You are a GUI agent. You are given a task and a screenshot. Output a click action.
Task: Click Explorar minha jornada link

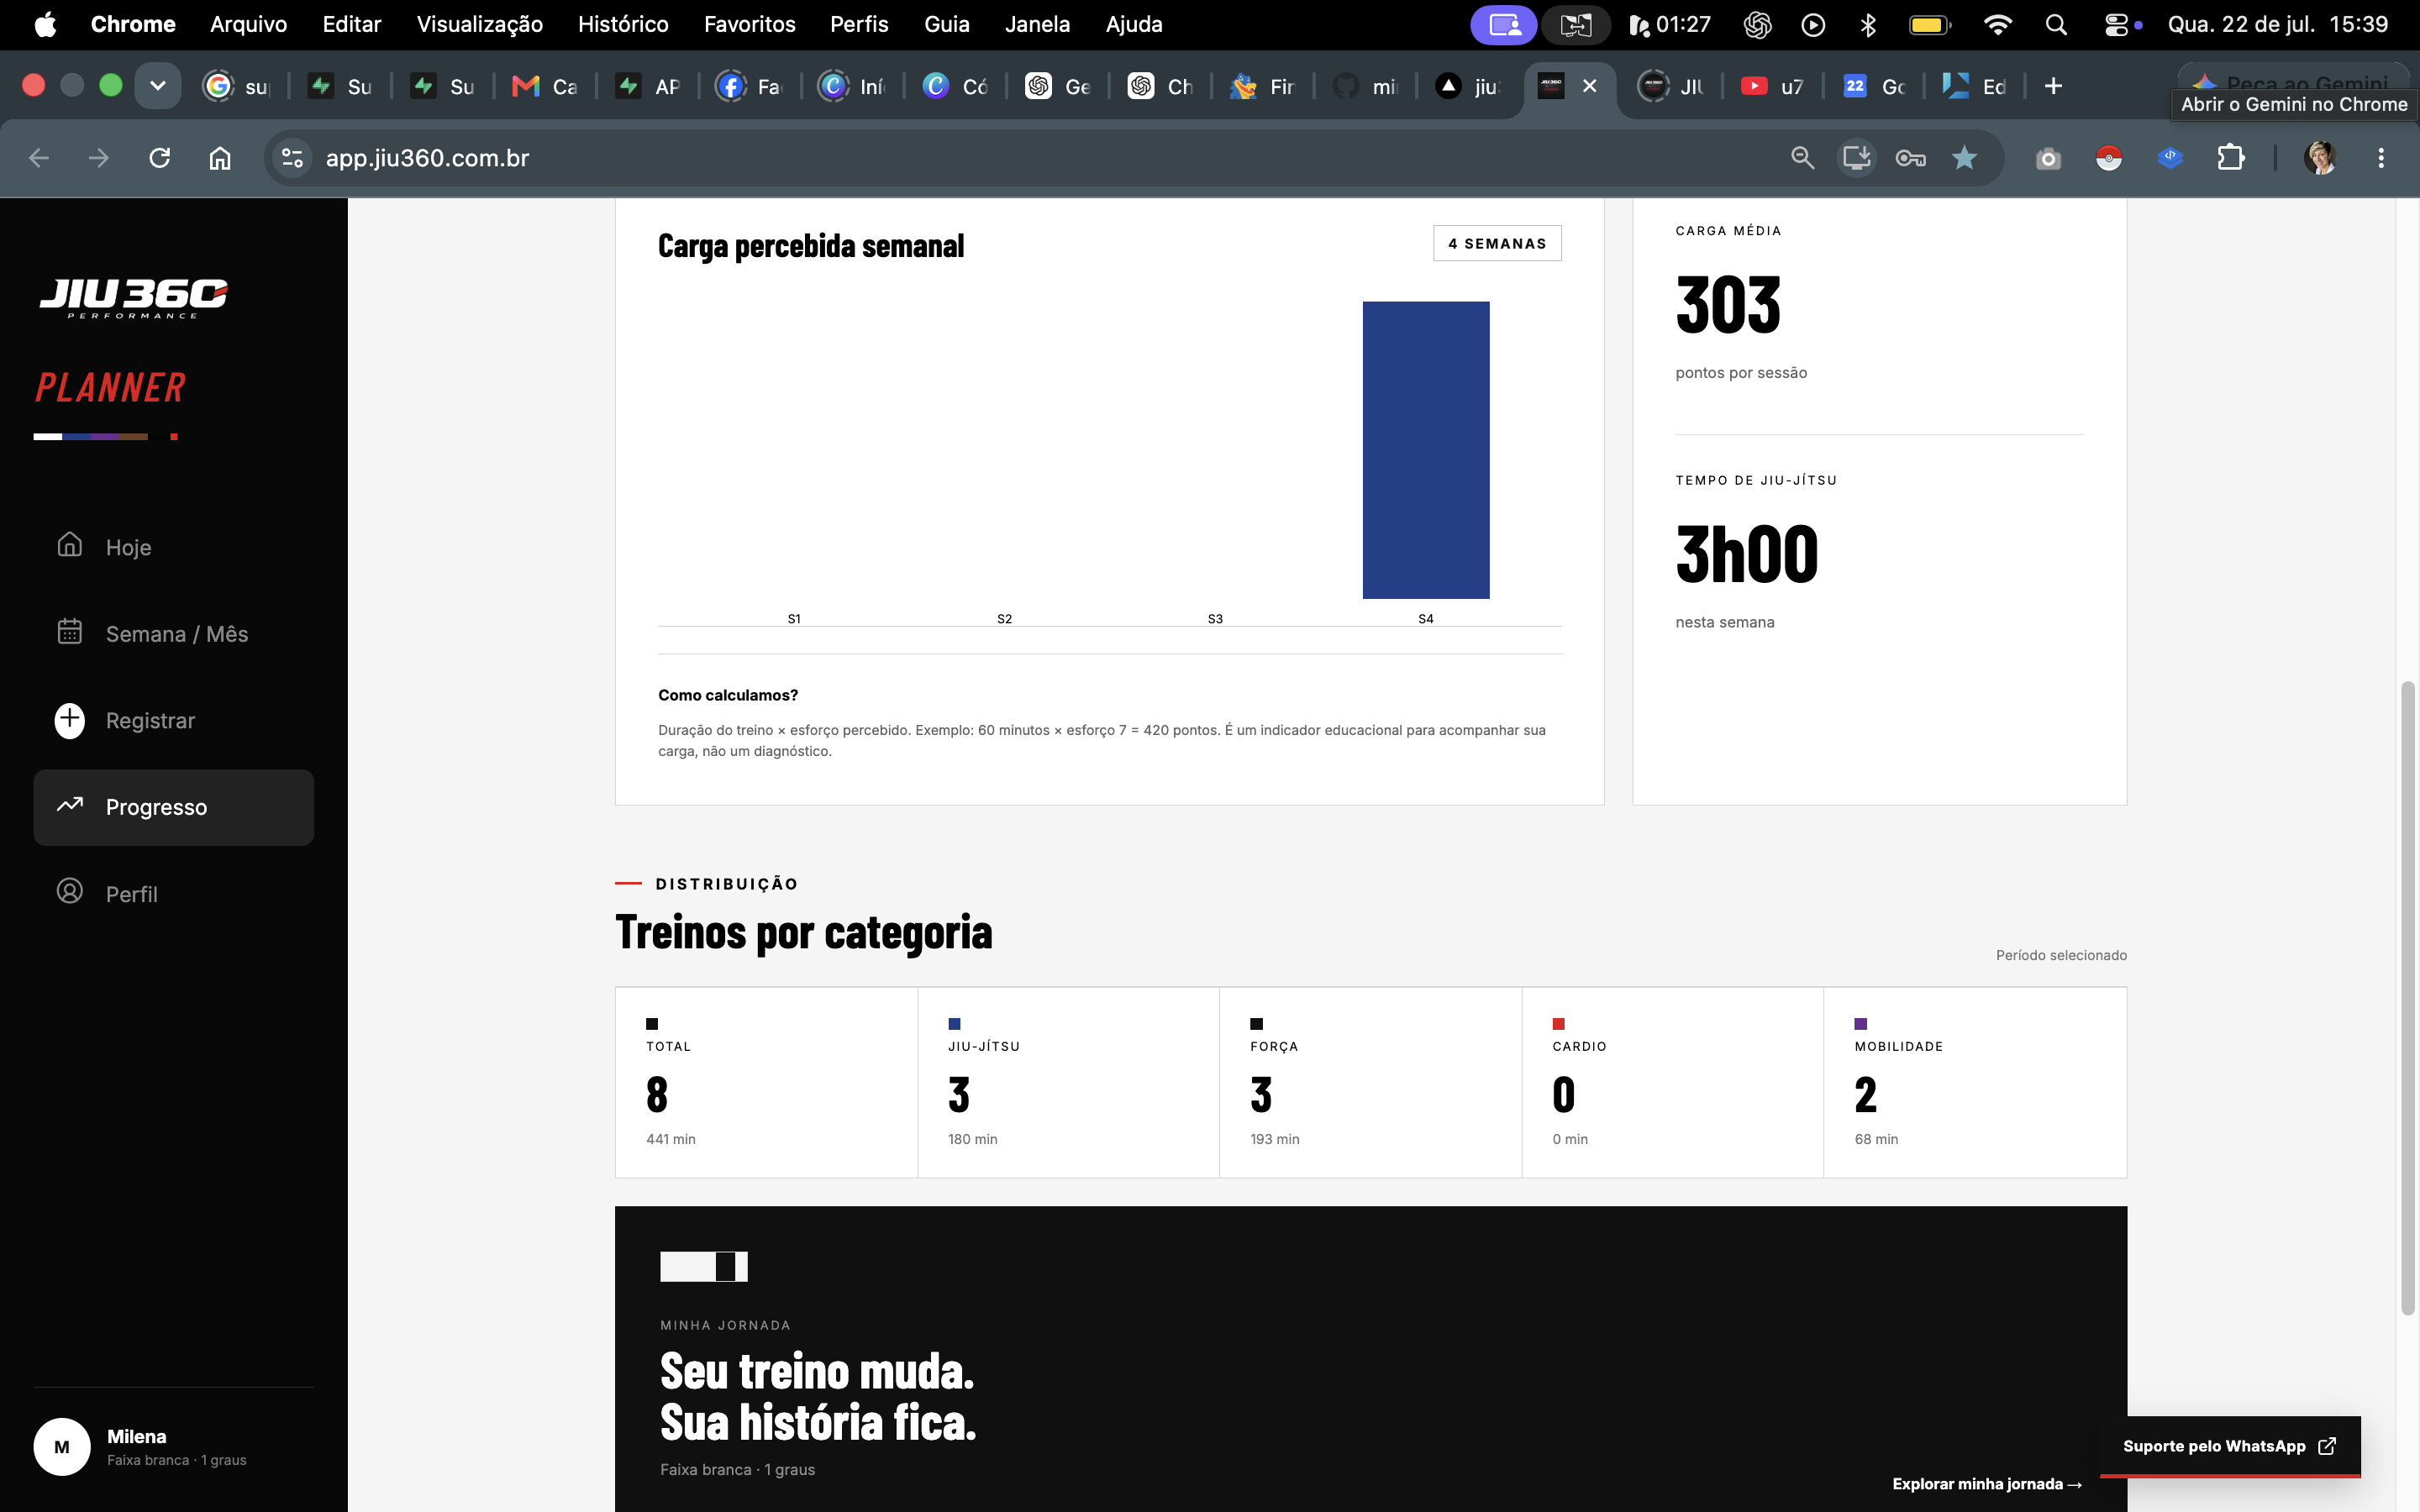pyautogui.click(x=1986, y=1484)
